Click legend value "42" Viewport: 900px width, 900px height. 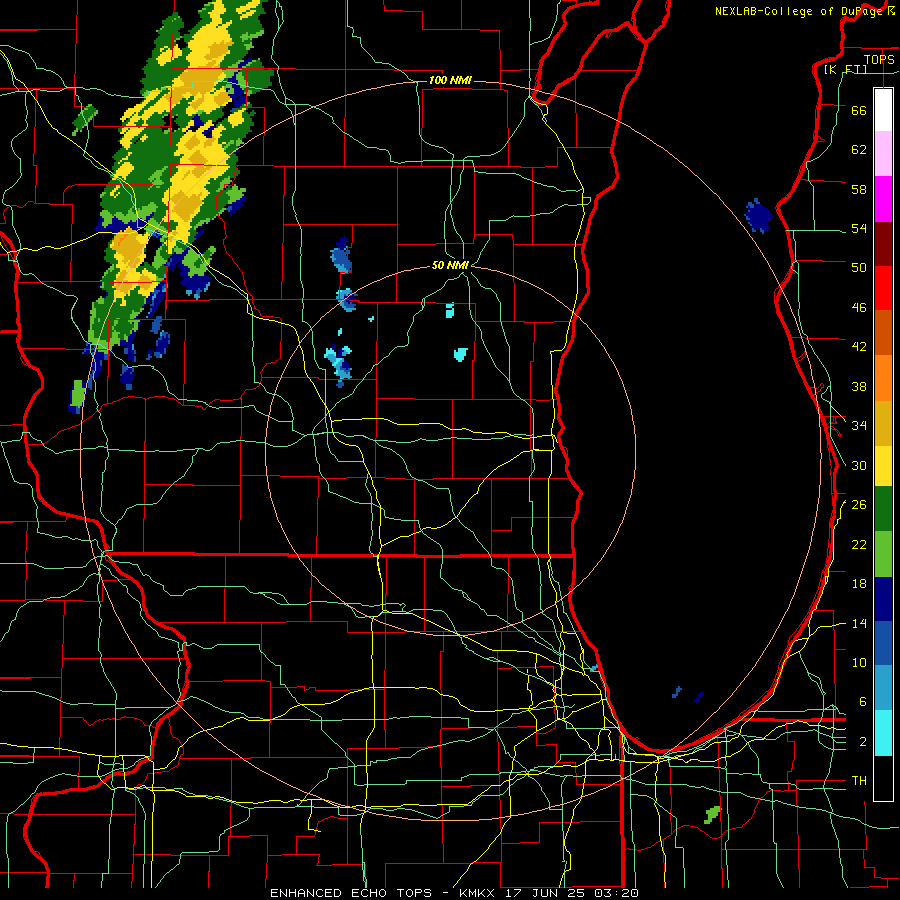pyautogui.click(x=859, y=347)
